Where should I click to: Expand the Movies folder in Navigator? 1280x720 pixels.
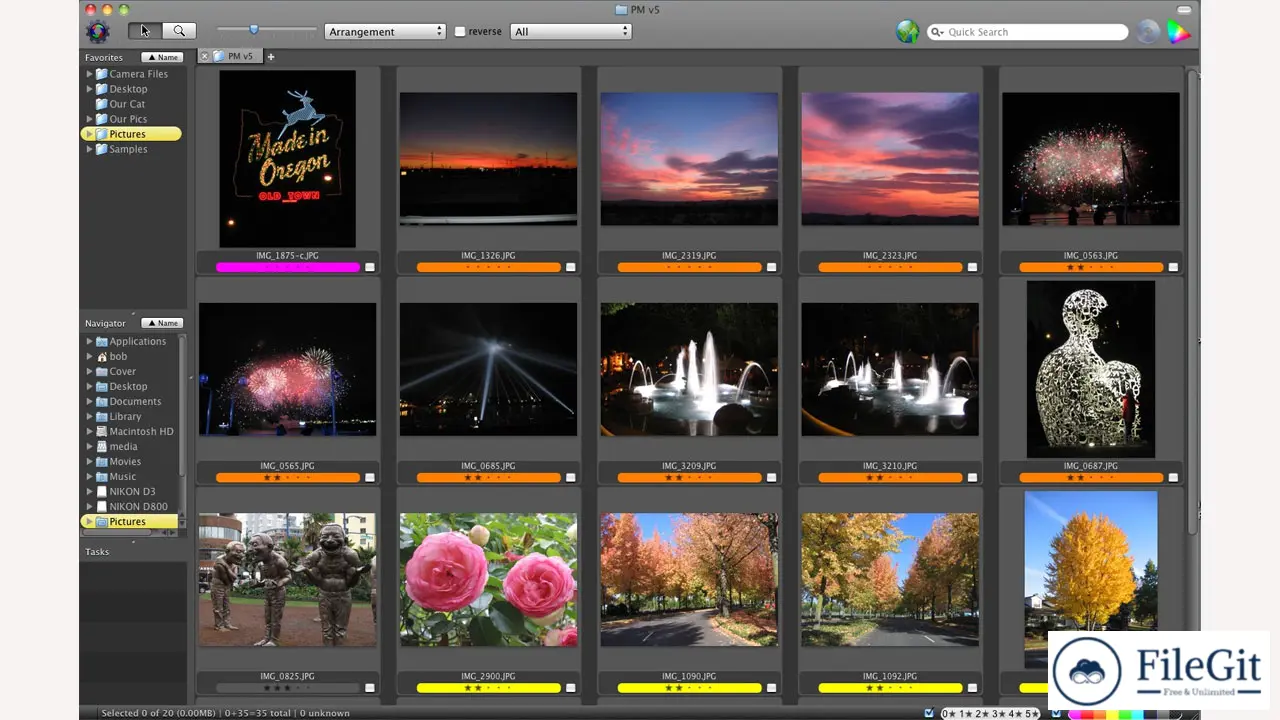[89, 461]
